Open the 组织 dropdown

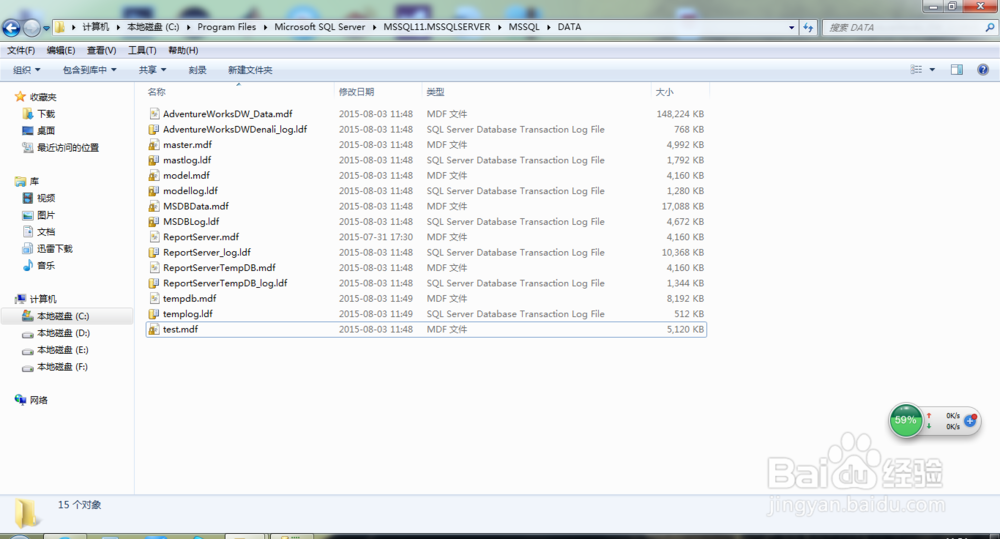pos(27,70)
